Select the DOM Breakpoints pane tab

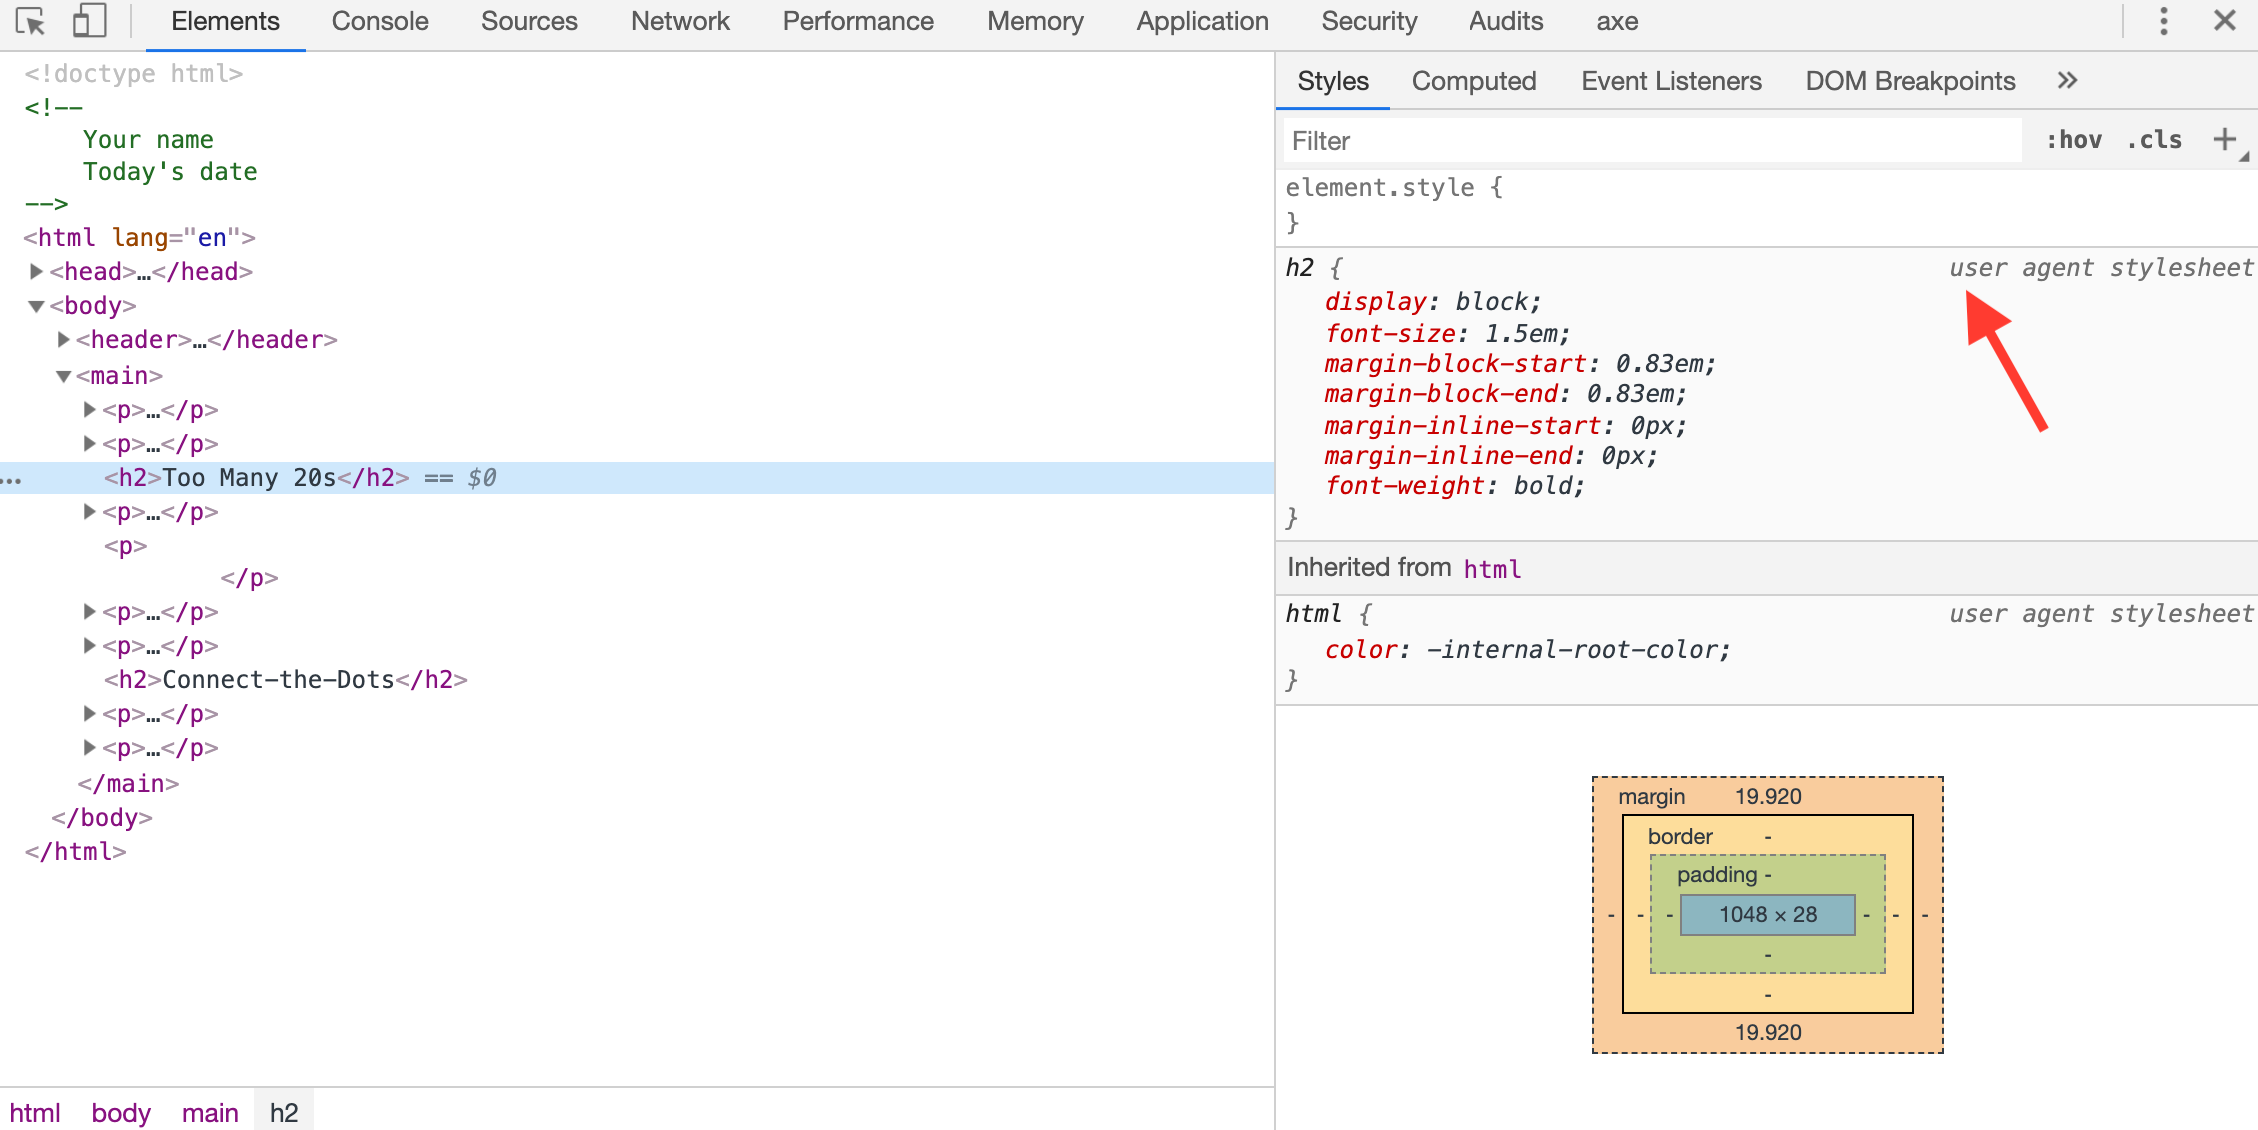1910,81
